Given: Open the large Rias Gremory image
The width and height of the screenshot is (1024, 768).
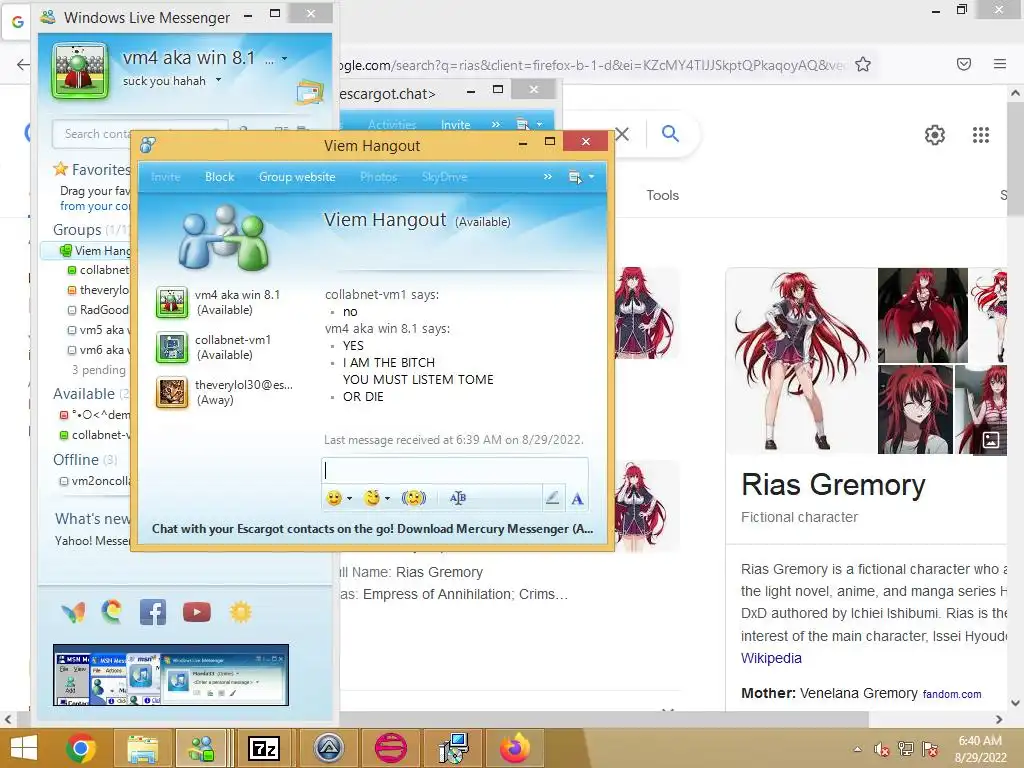Looking at the screenshot, I should (802, 360).
